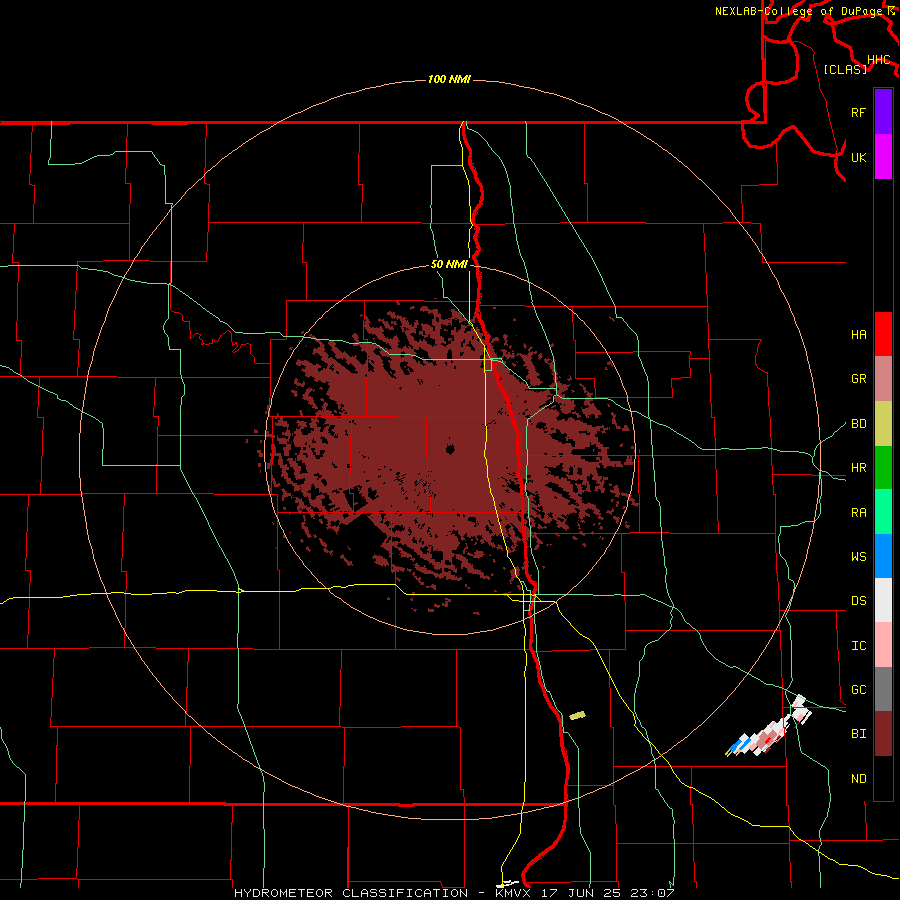Click the purple RF color swatch
This screenshot has width=900, height=900.
point(883,112)
